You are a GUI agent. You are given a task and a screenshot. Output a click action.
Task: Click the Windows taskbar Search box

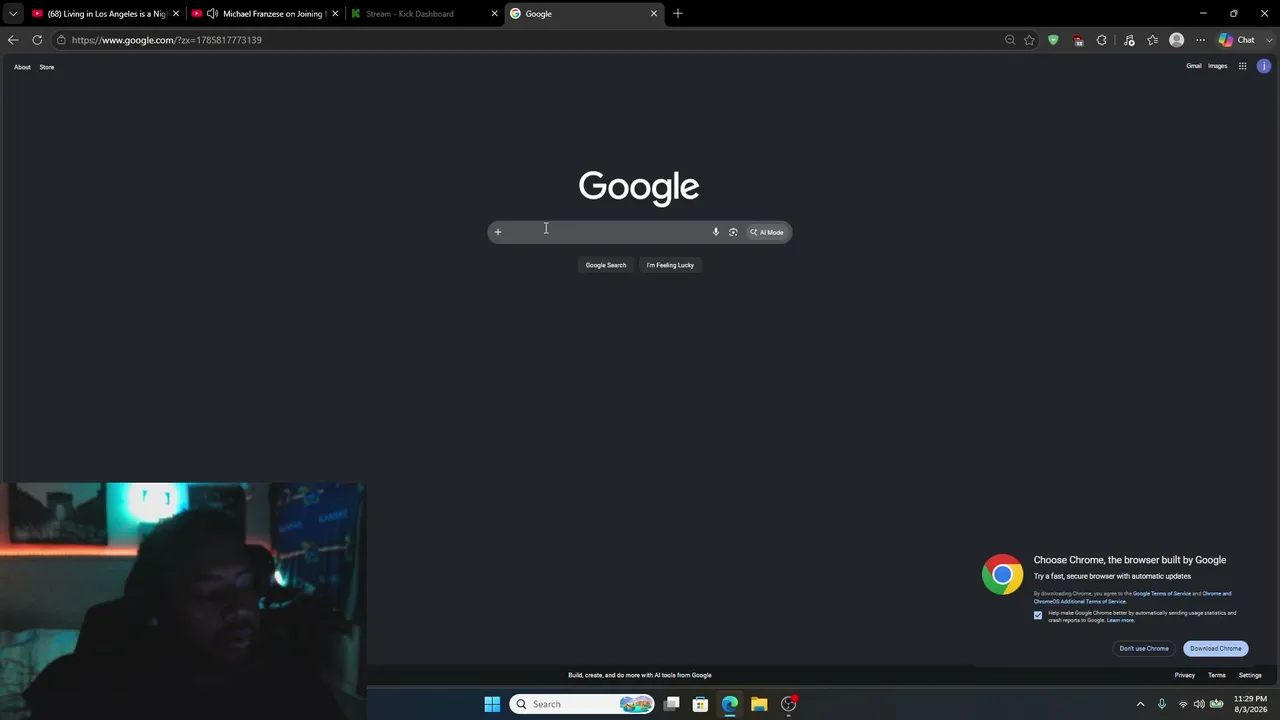click(x=582, y=704)
